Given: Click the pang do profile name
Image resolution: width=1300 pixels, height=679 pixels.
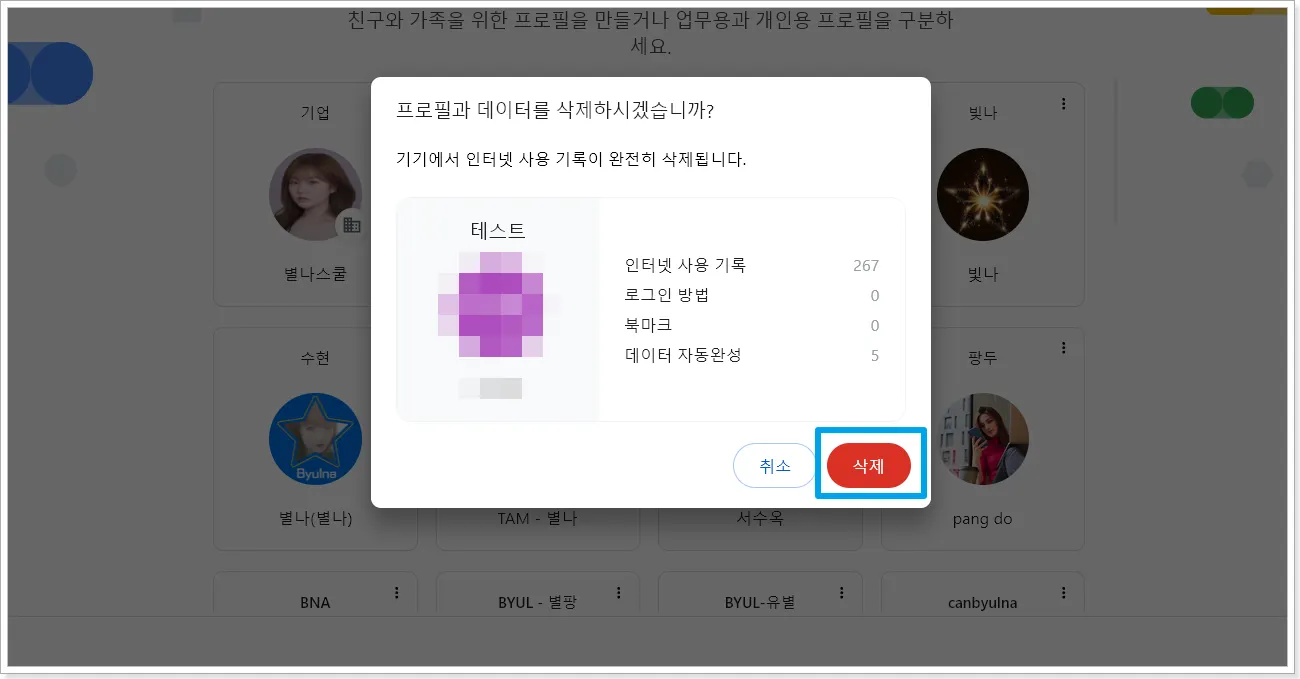Looking at the screenshot, I should point(982,519).
